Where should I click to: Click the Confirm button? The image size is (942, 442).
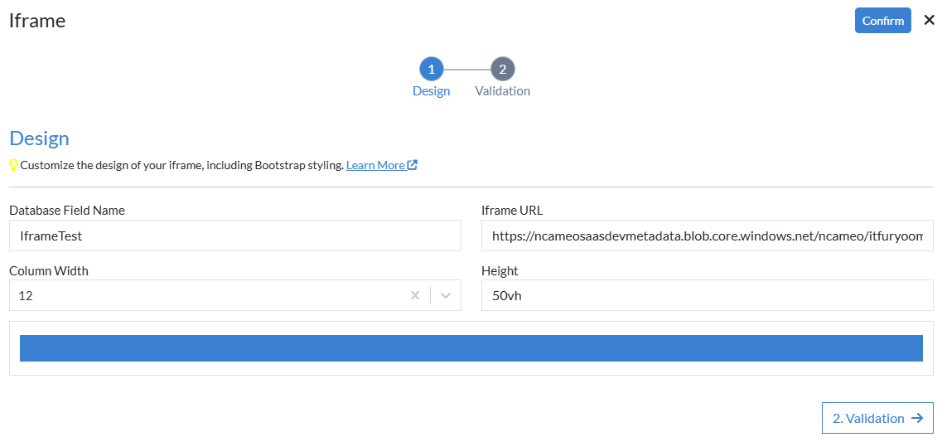(x=882, y=21)
